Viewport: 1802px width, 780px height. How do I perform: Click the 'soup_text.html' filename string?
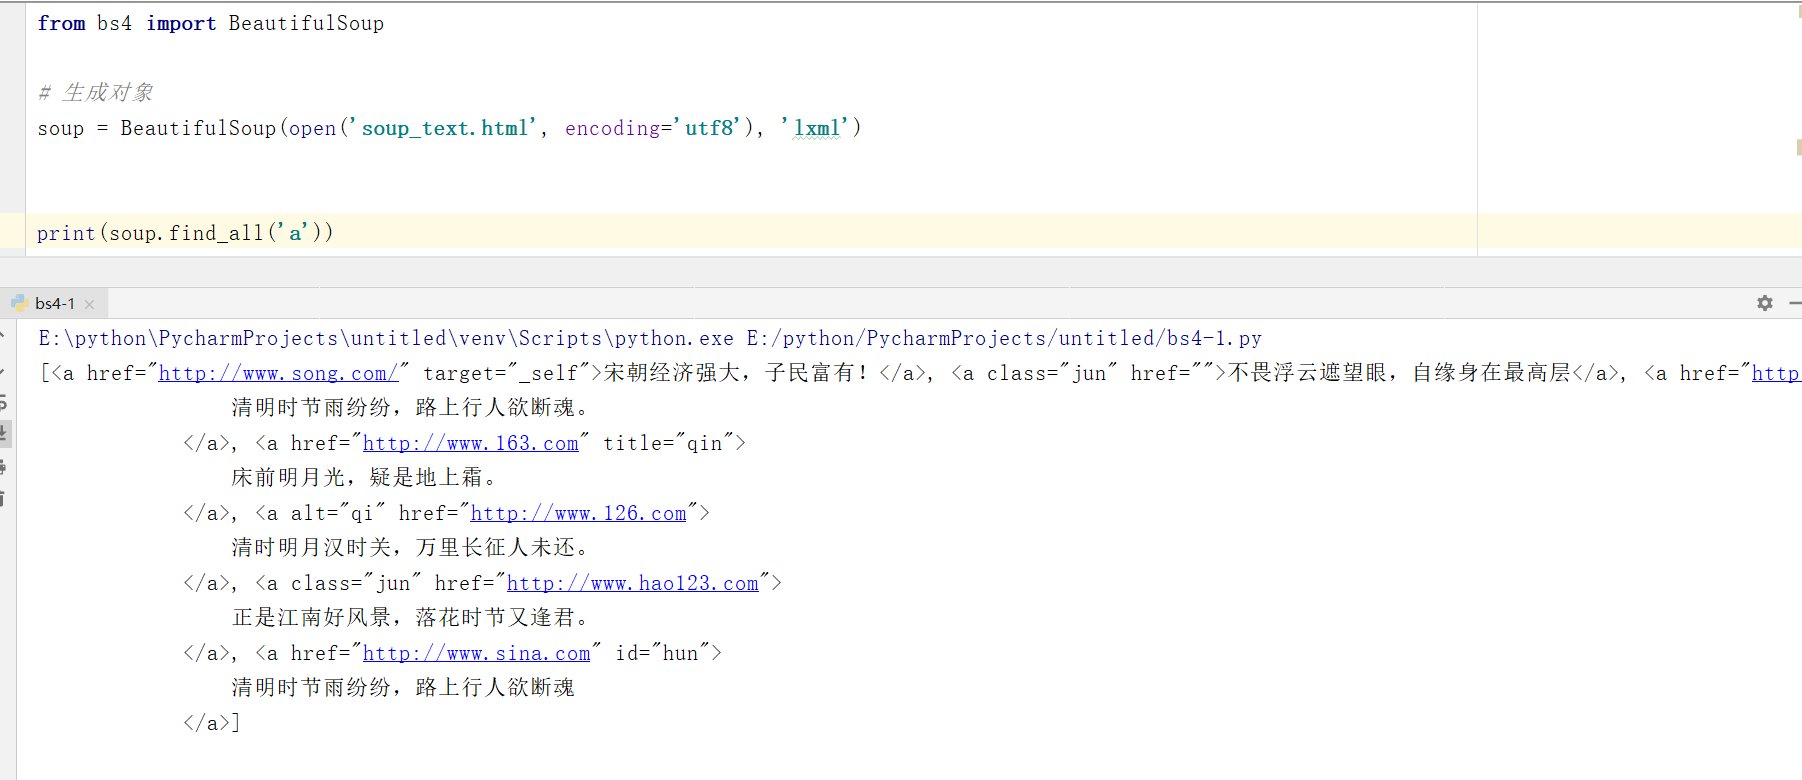coord(445,128)
